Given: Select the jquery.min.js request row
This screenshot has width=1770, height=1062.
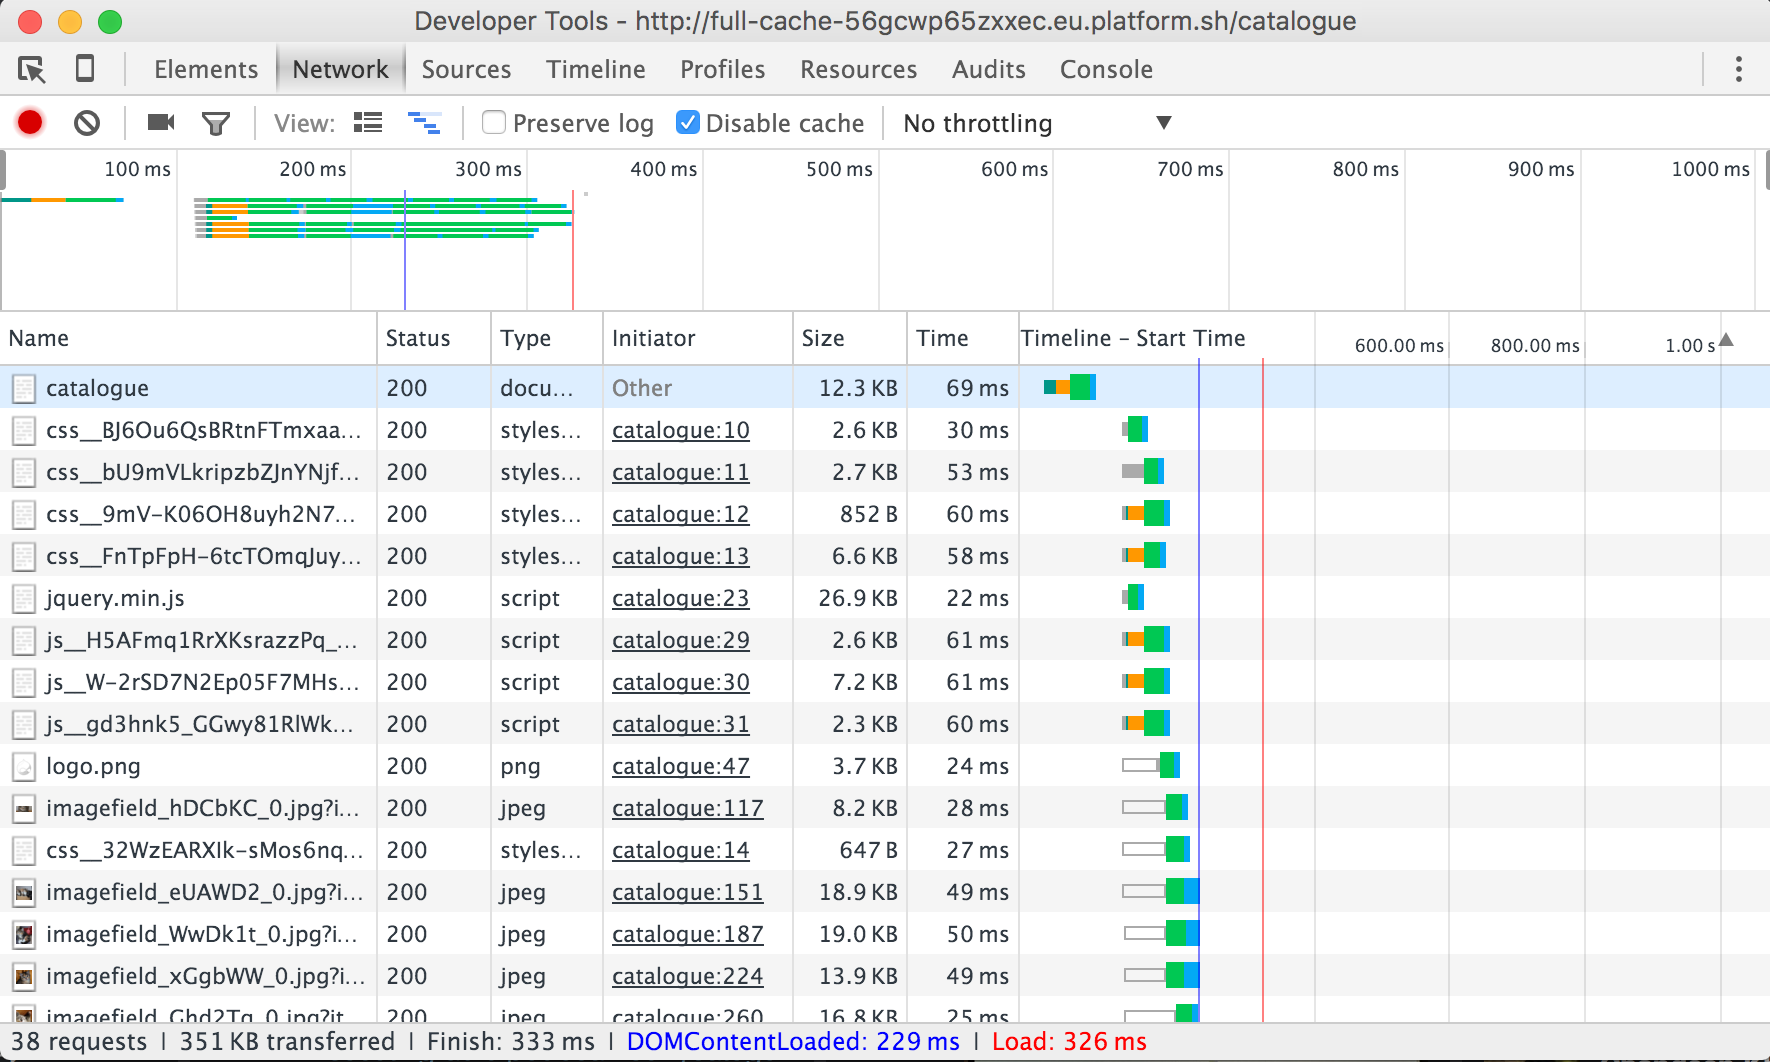Looking at the screenshot, I should click(x=115, y=598).
